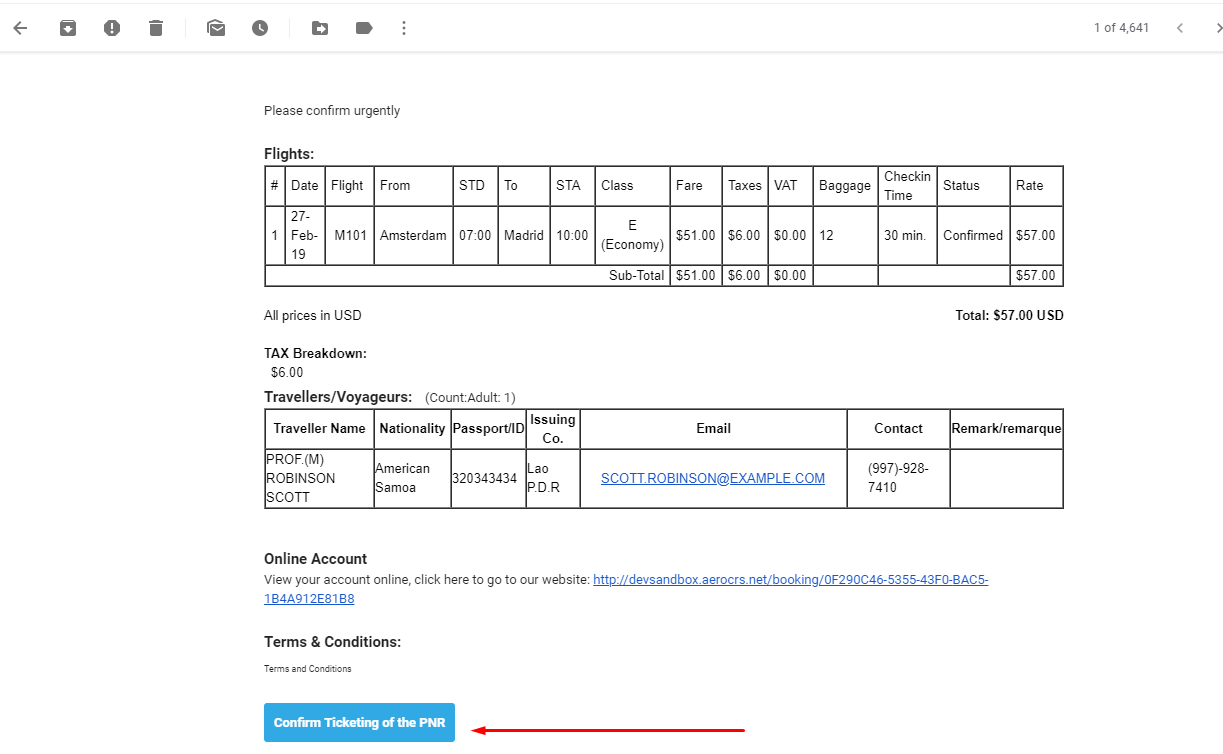Snooze this email with clock icon
The width and height of the screenshot is (1223, 754).
point(260,28)
